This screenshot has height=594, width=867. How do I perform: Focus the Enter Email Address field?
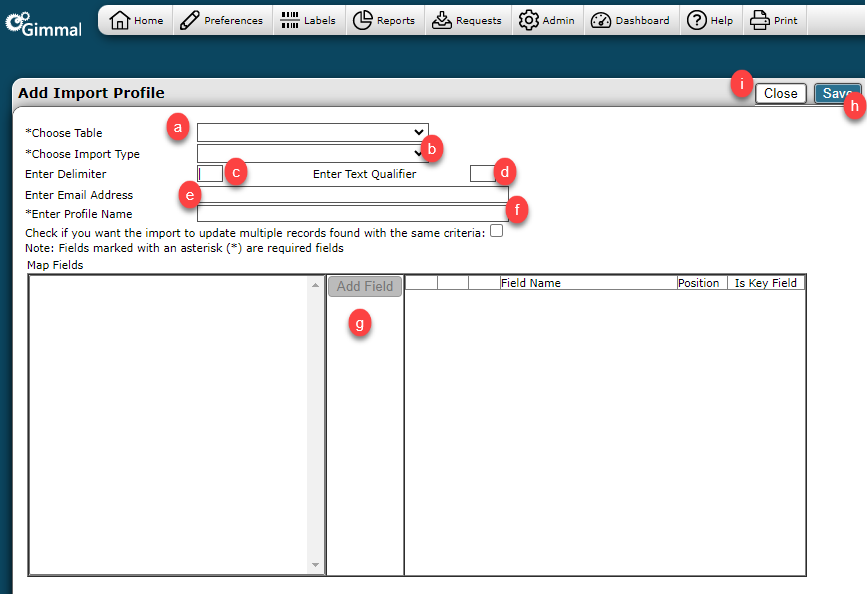(352, 194)
